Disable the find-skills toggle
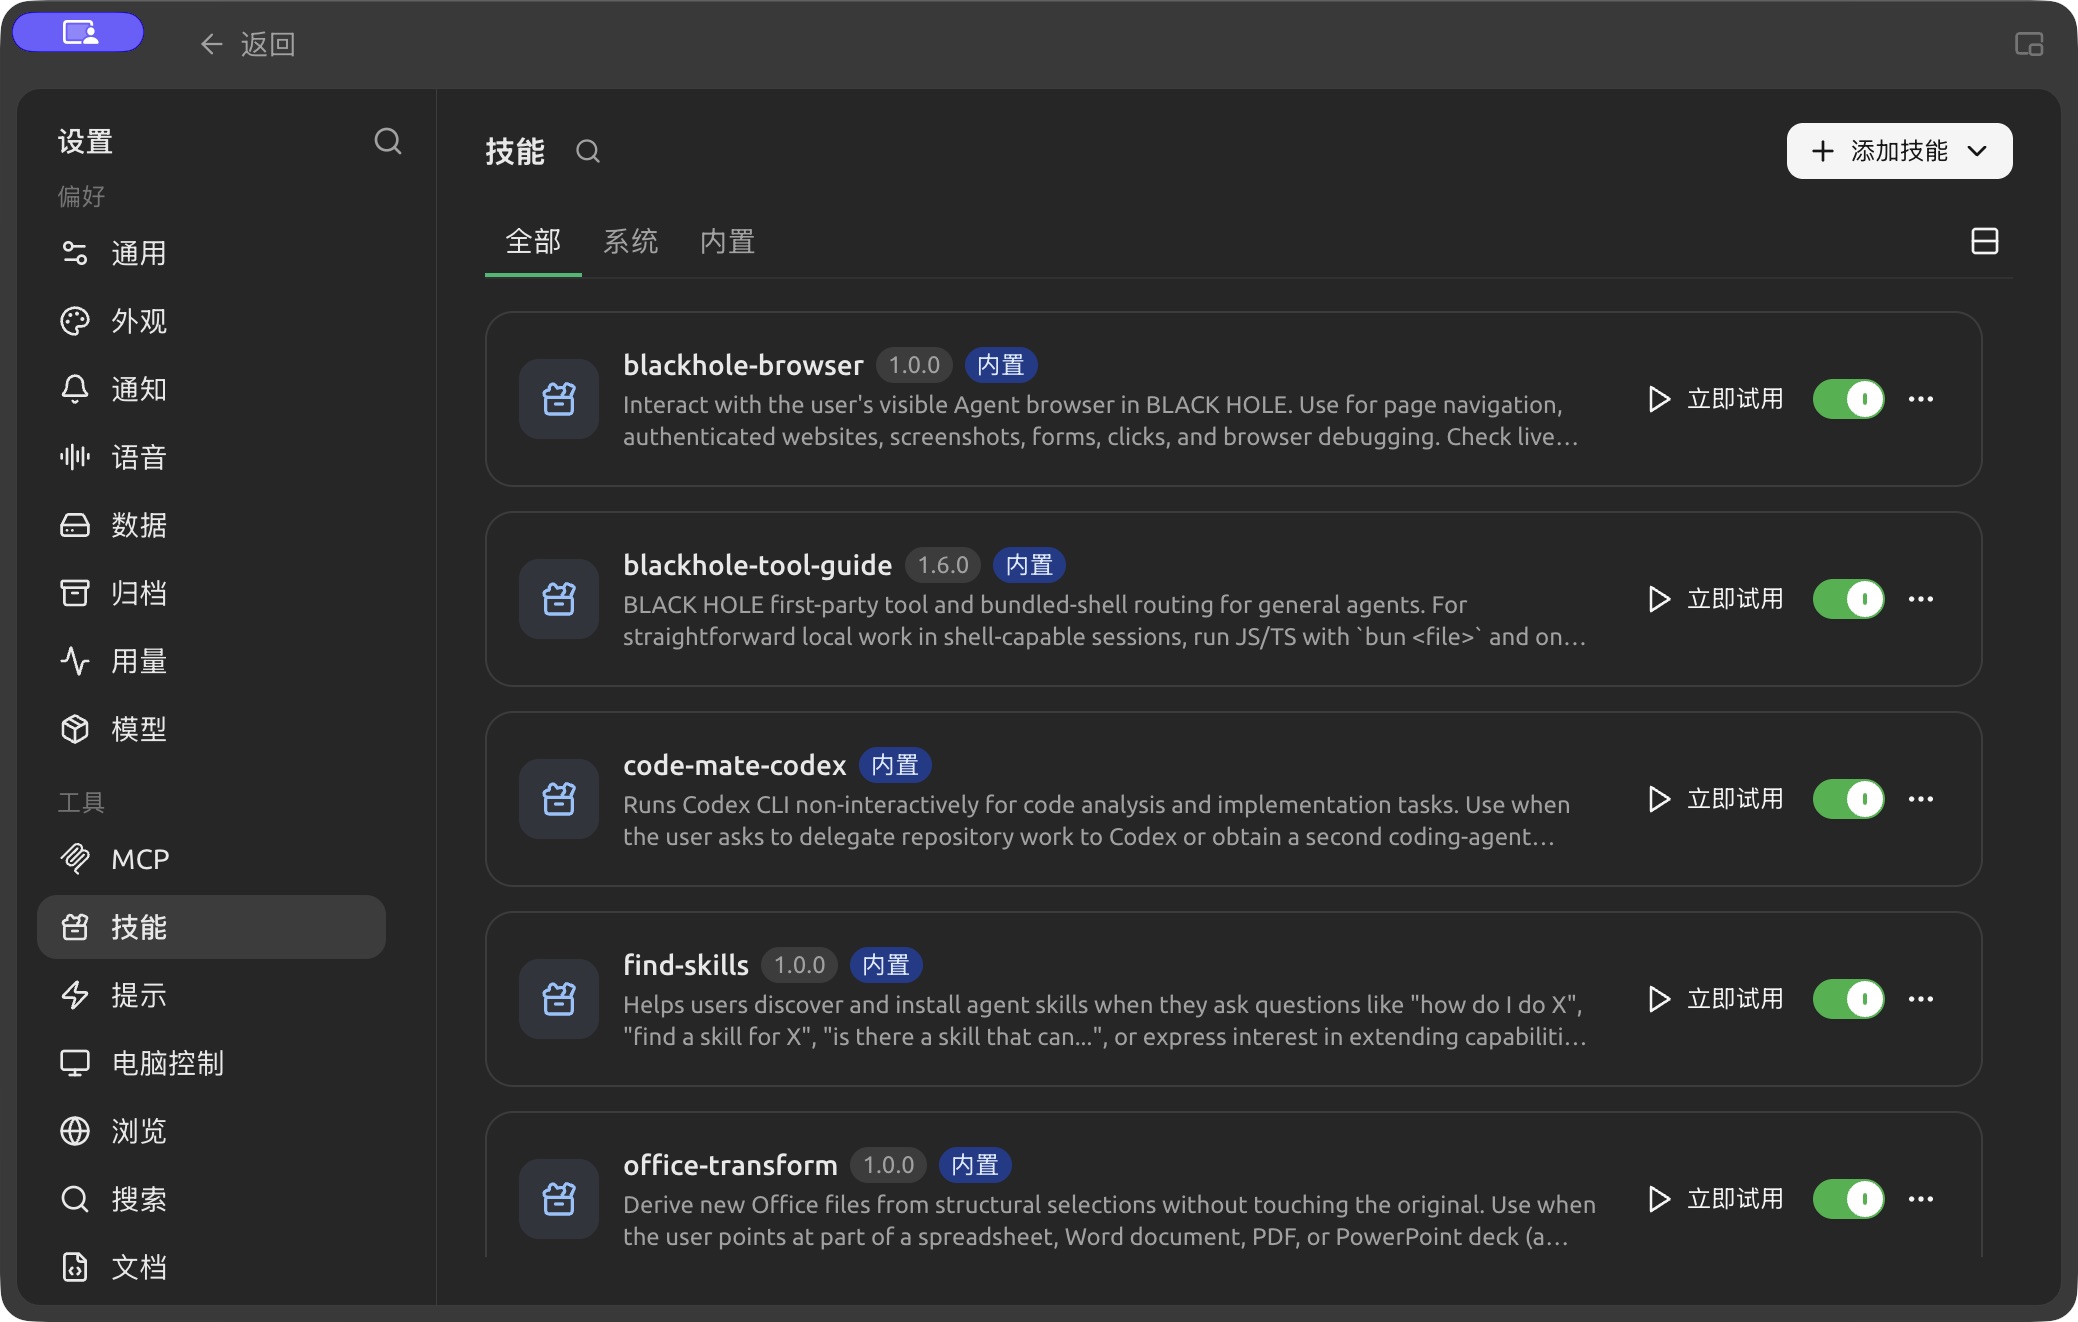The image size is (2078, 1322). (x=1849, y=999)
